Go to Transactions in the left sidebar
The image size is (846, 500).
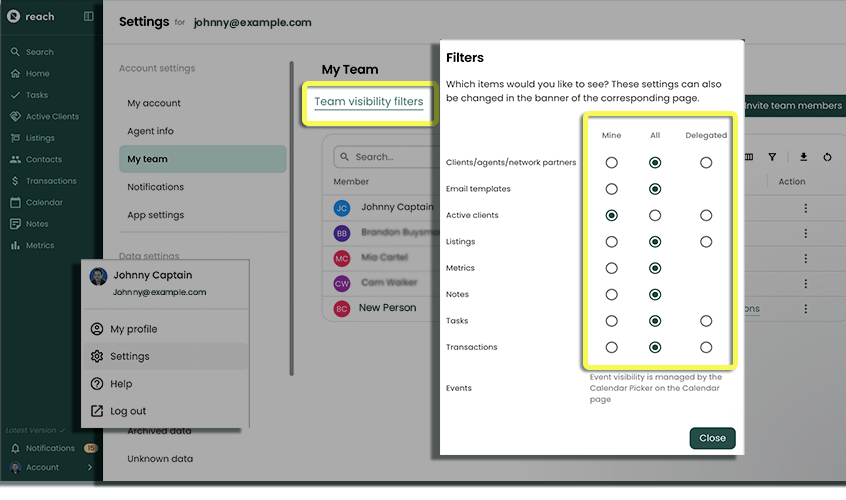tap(50, 181)
